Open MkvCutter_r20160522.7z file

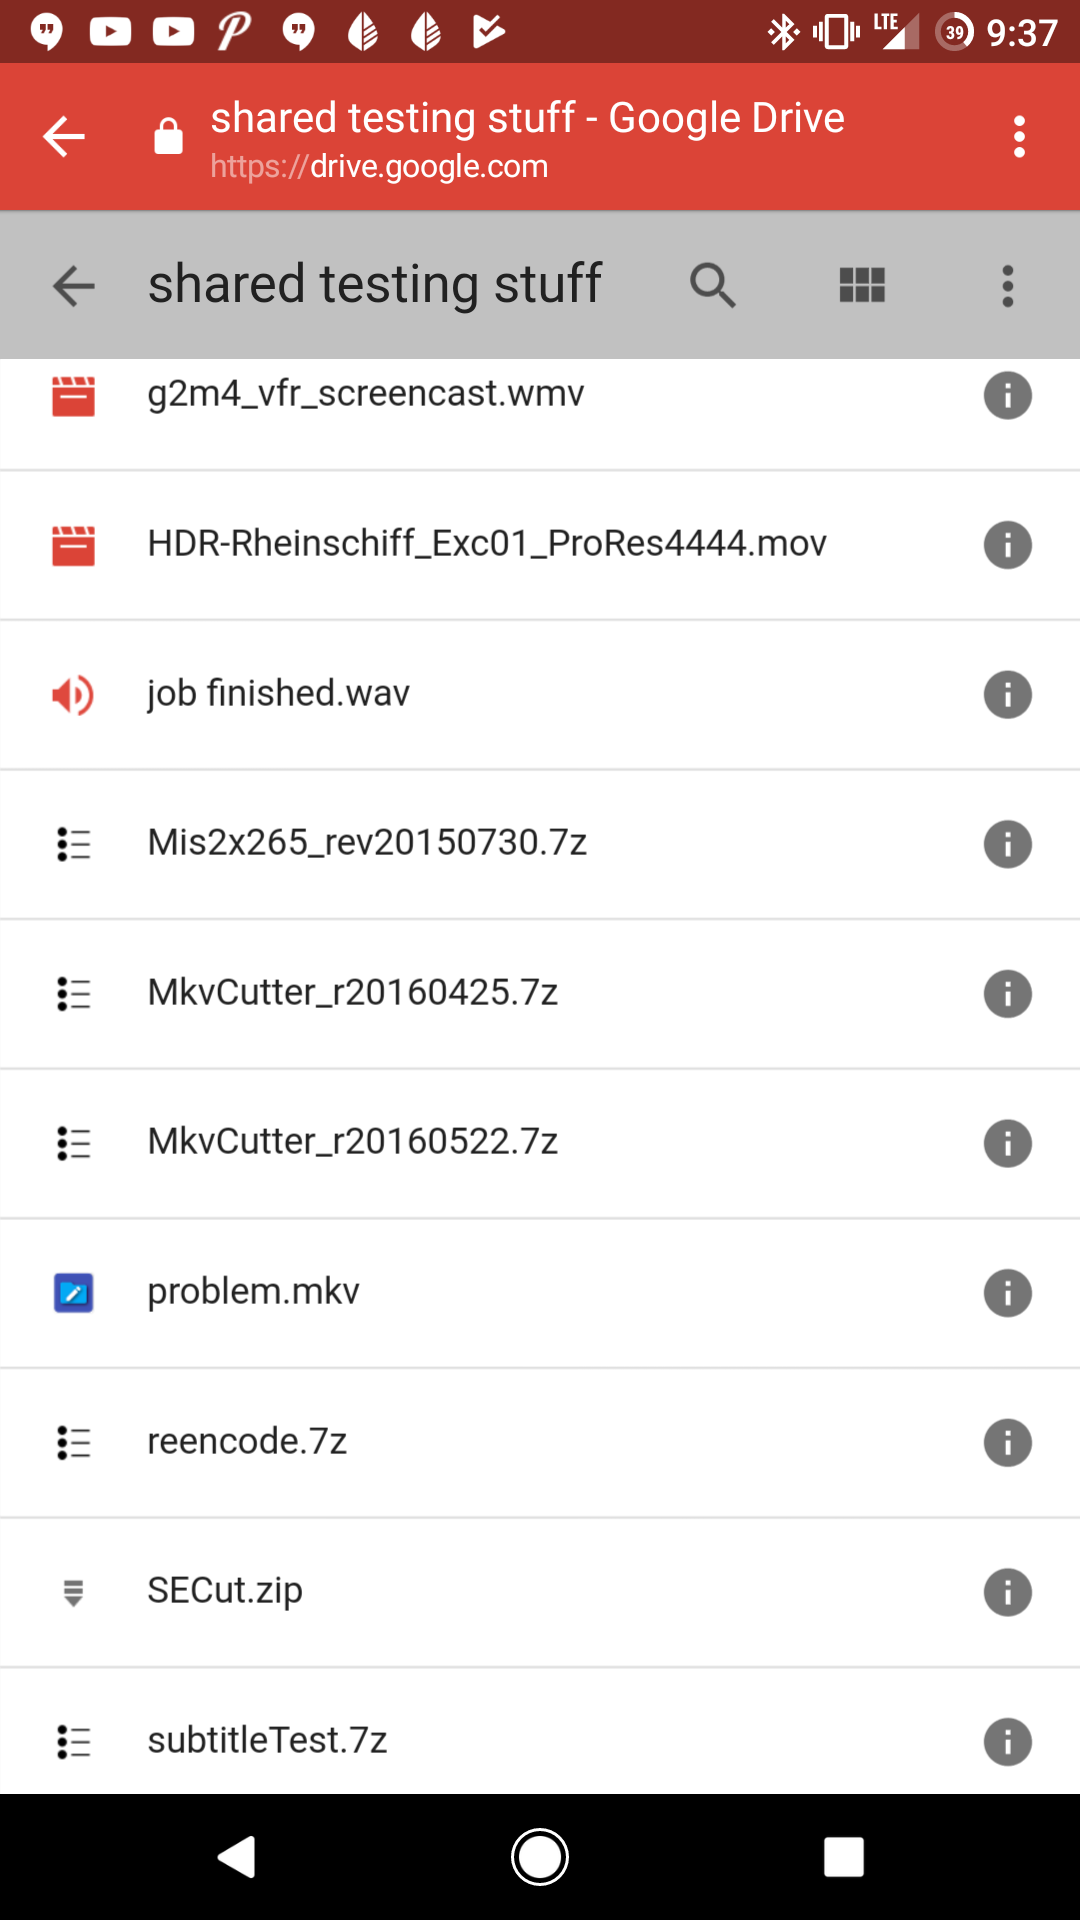pyautogui.click(x=352, y=1142)
